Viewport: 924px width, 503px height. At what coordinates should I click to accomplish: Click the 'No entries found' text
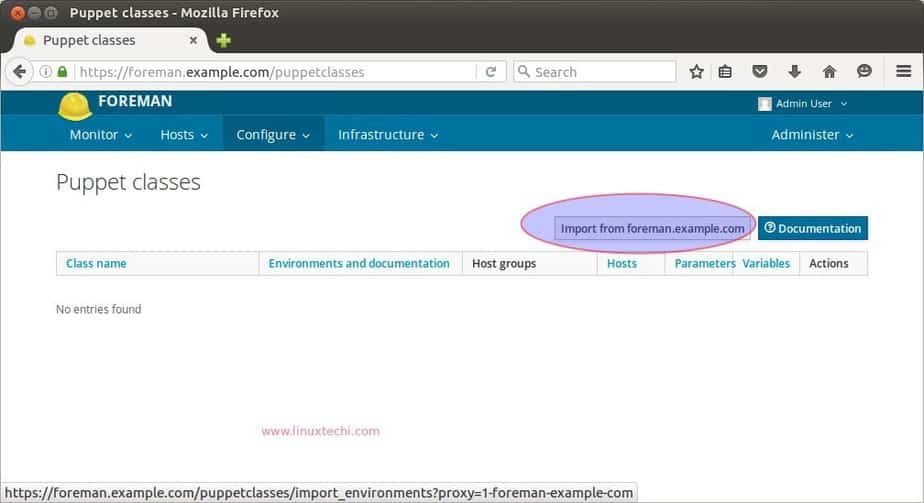tap(98, 309)
